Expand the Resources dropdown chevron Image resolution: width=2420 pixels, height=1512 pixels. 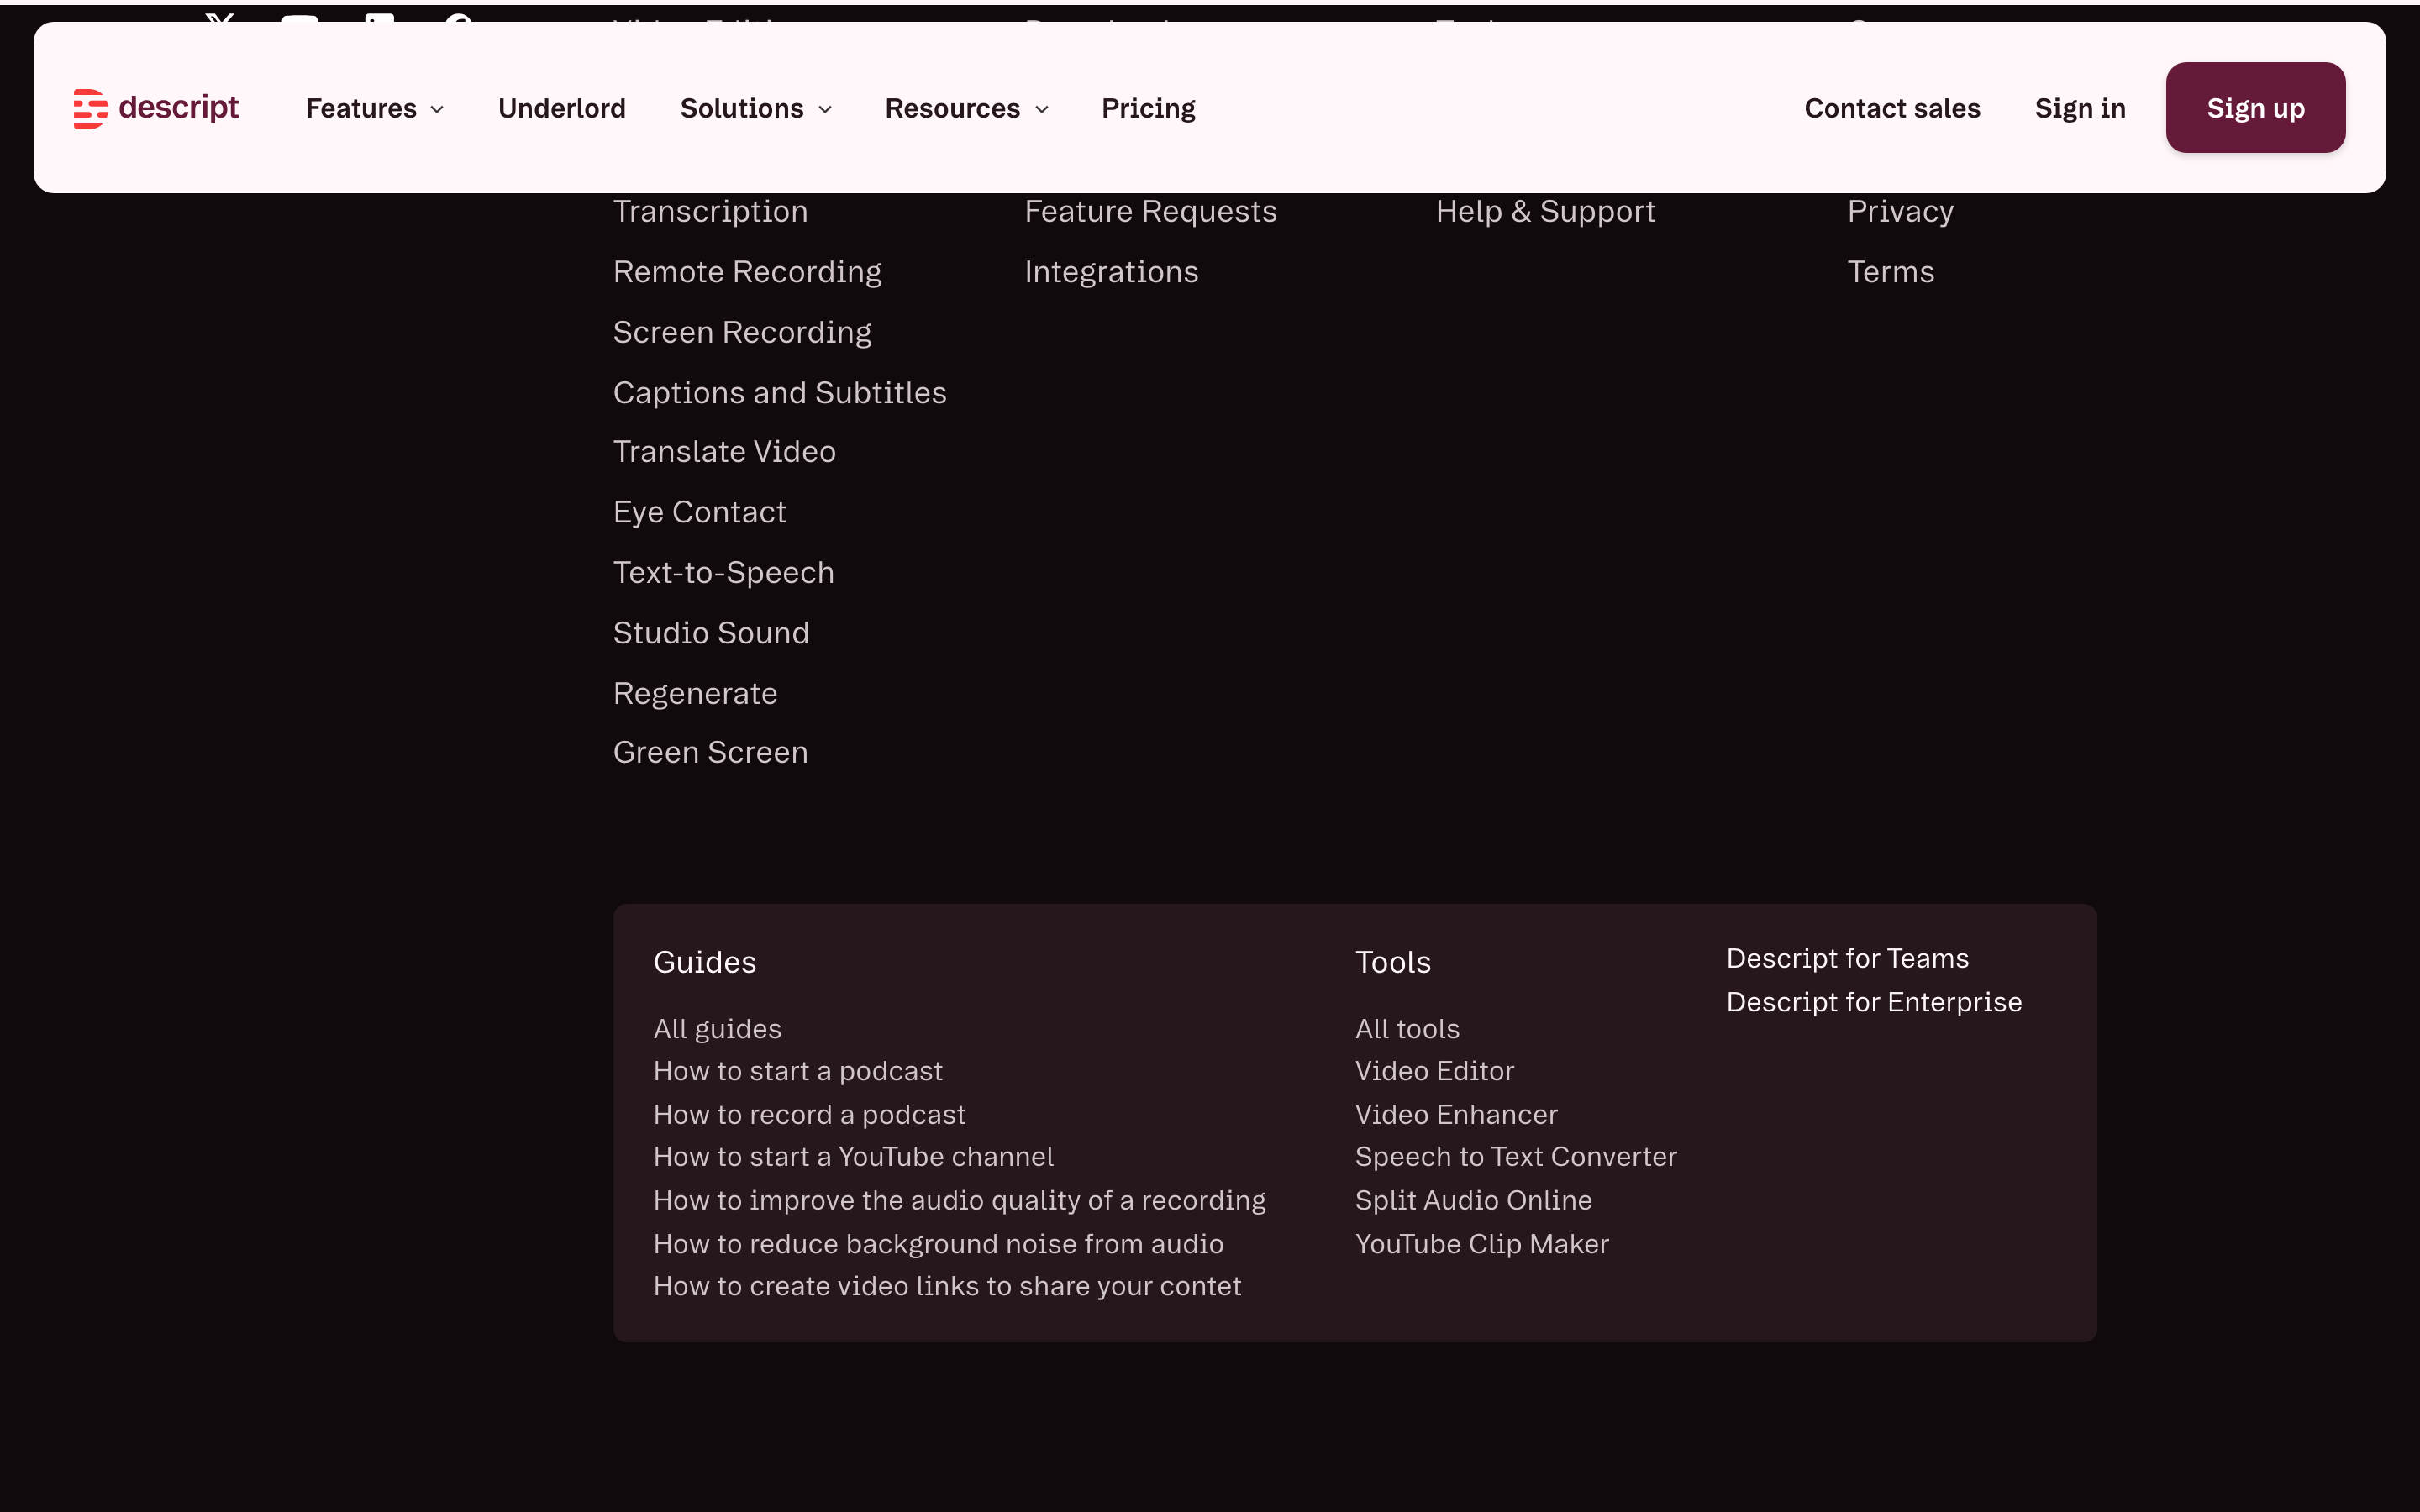[1041, 109]
